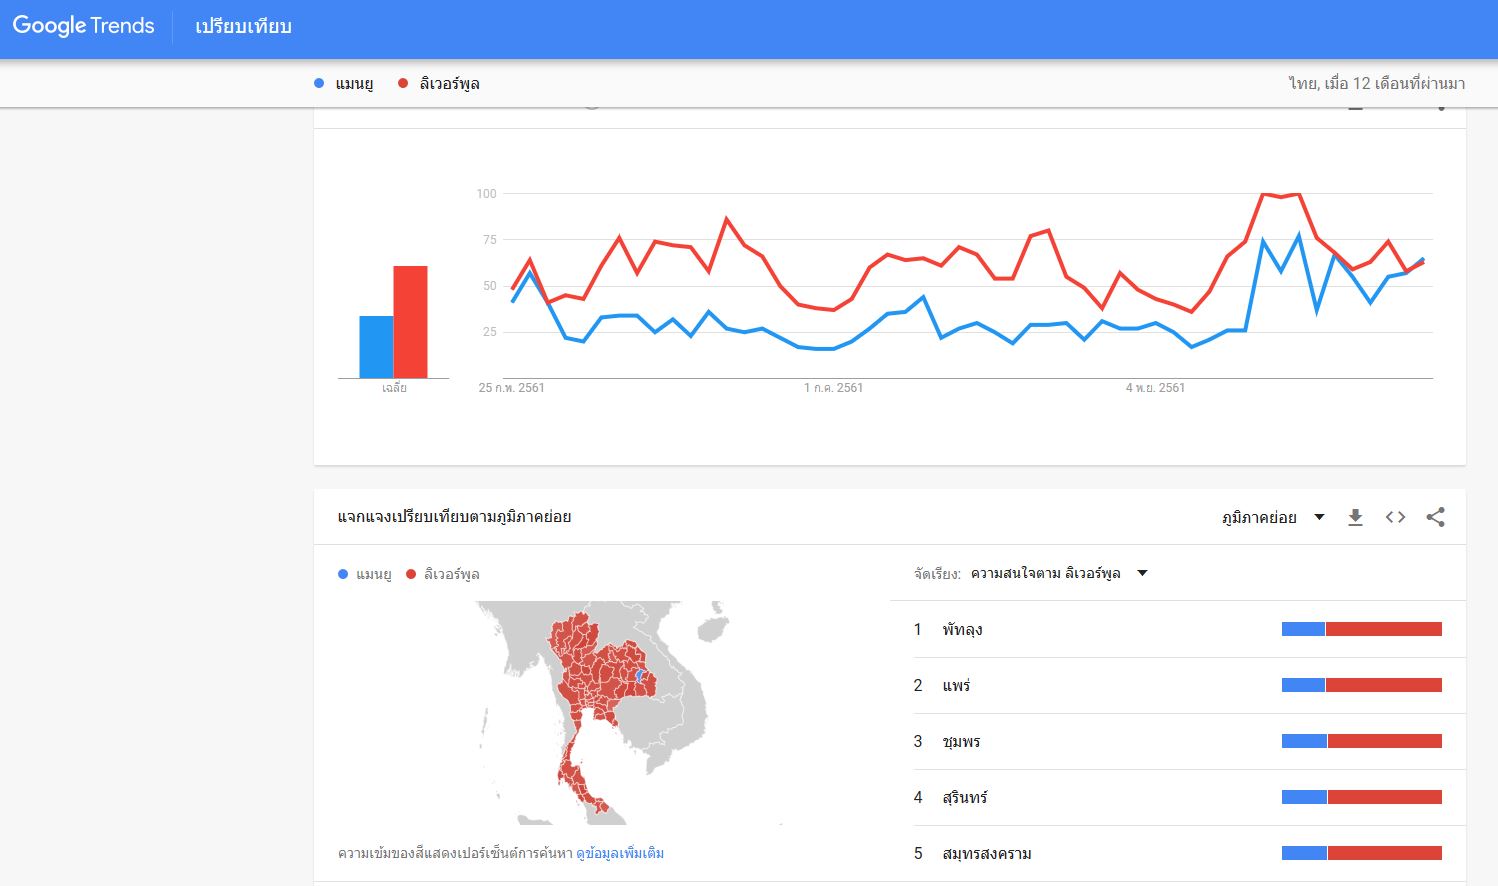Select the แพร่ region row
The height and width of the screenshot is (886, 1498).
(x=1189, y=685)
